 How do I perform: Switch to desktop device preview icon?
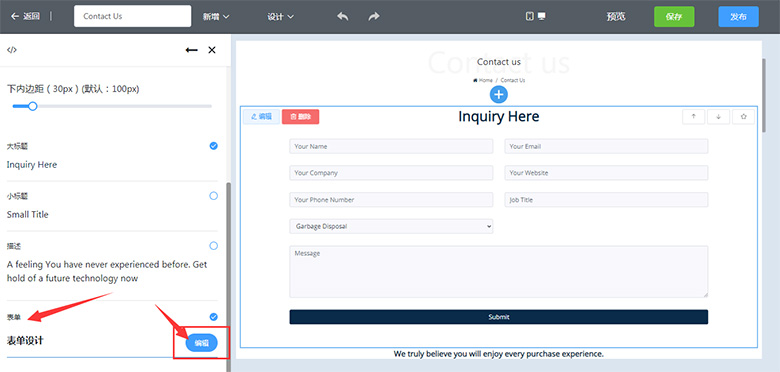tap(542, 16)
